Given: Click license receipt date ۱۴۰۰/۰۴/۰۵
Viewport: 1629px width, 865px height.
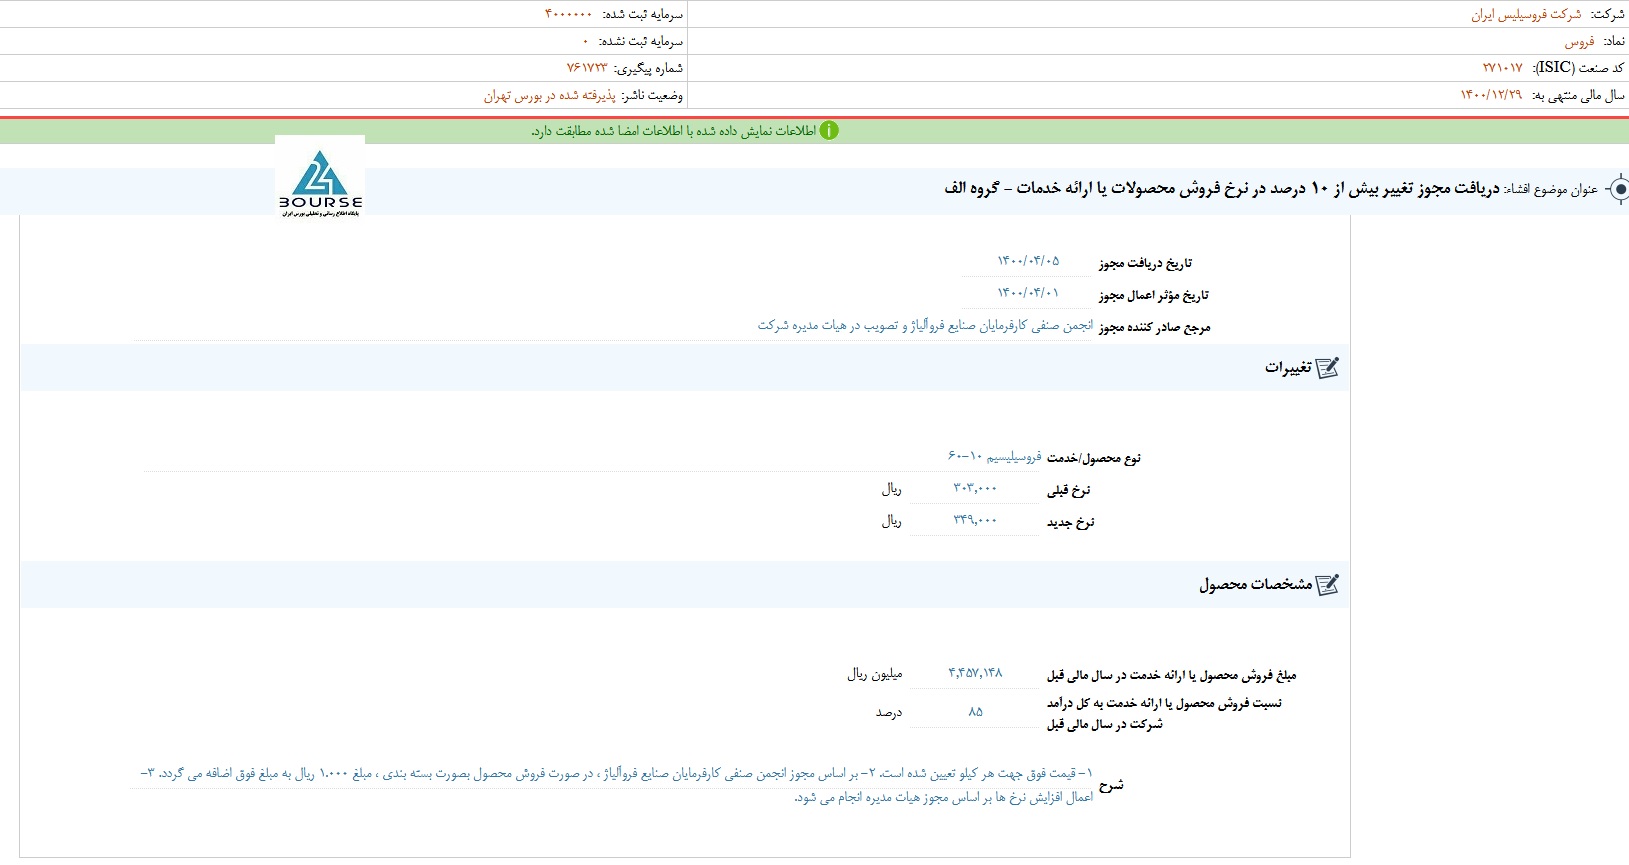Looking at the screenshot, I should click(x=1028, y=261).
